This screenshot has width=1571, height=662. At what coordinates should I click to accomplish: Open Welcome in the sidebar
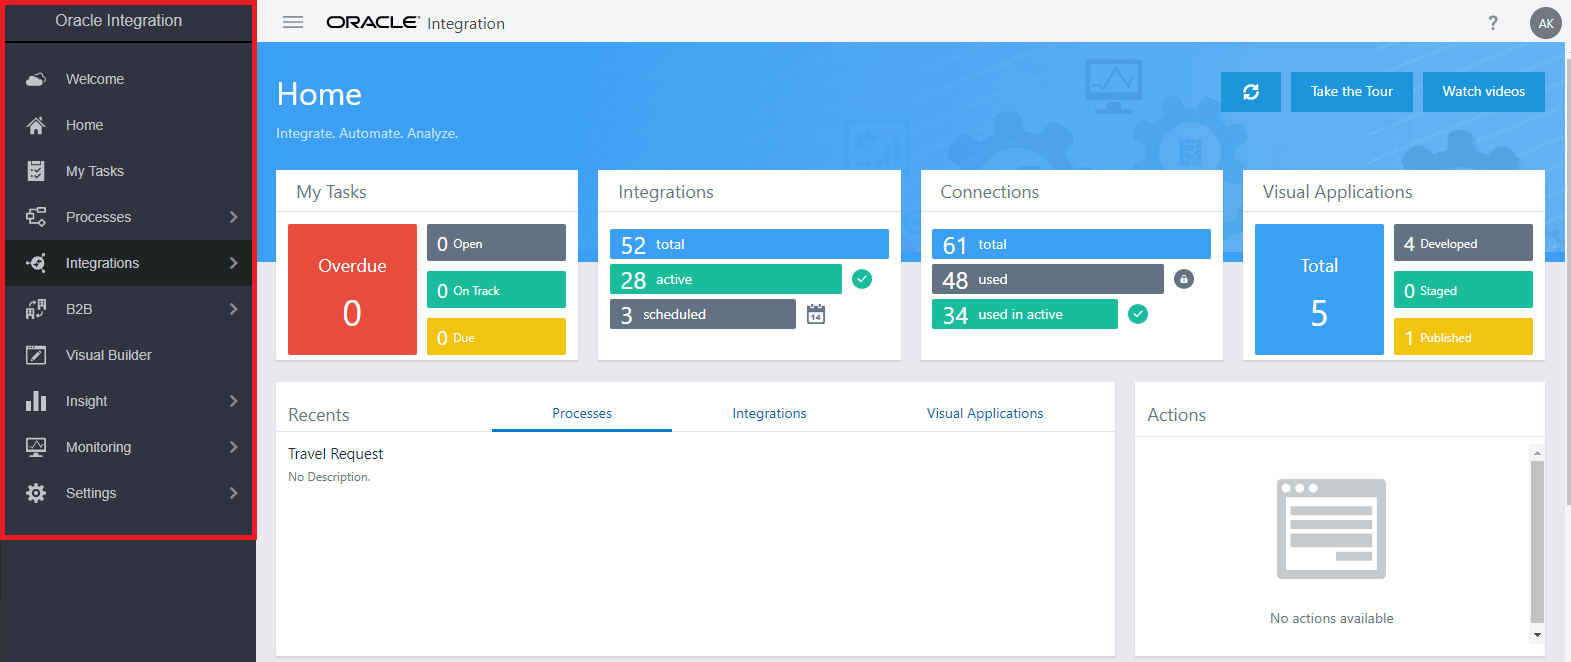point(129,79)
